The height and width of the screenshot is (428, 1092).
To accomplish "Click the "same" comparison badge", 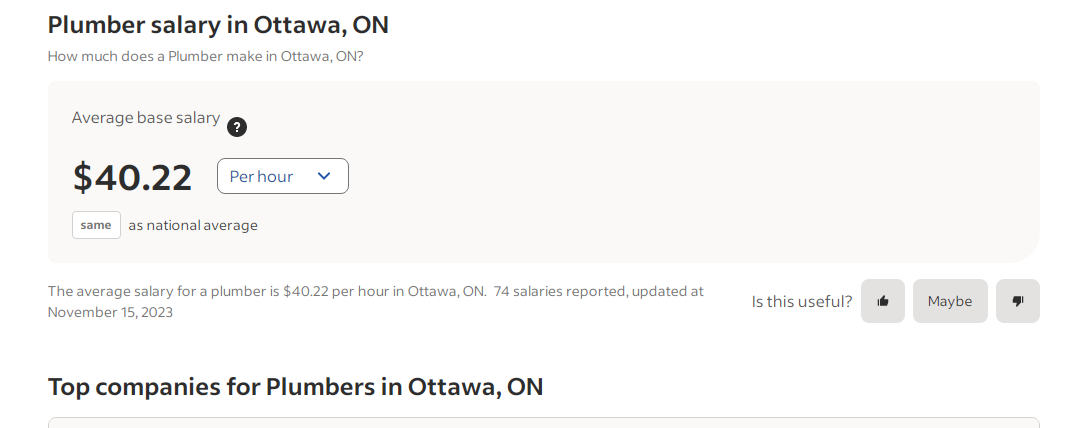I will [96, 225].
